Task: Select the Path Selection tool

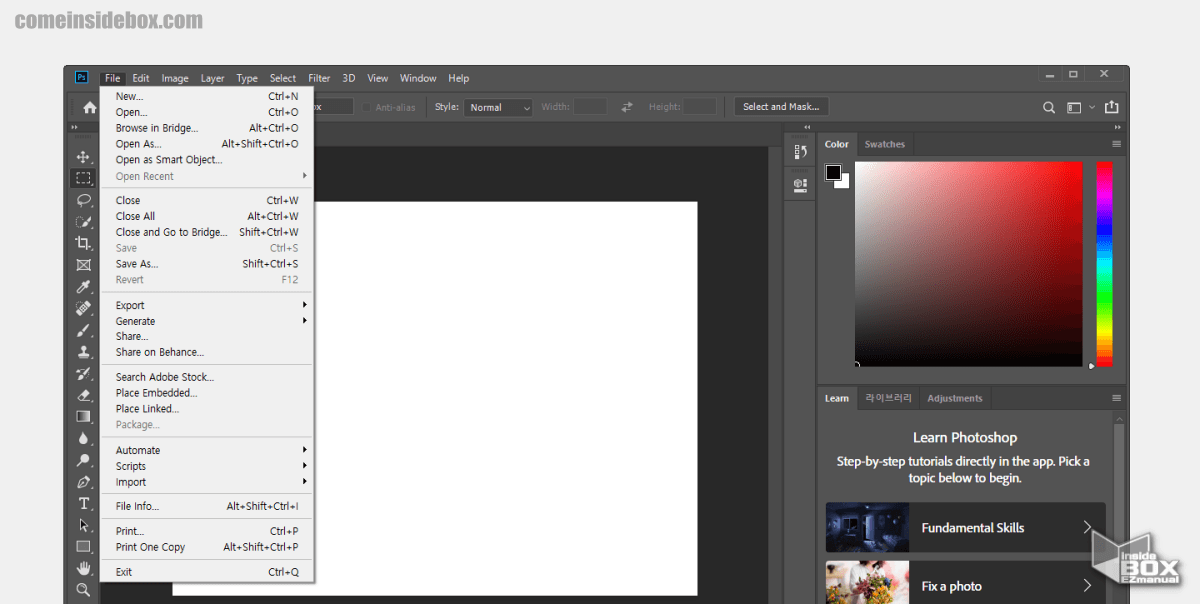Action: coord(84,525)
